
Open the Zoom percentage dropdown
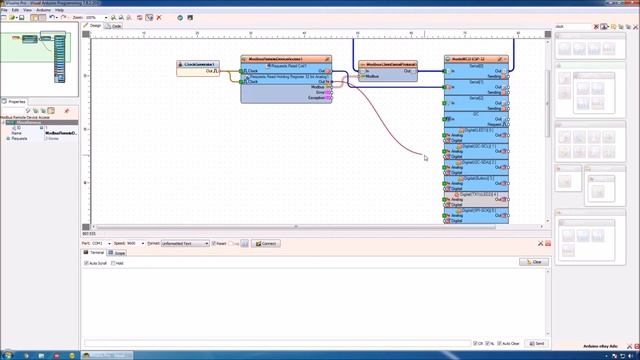pos(106,18)
